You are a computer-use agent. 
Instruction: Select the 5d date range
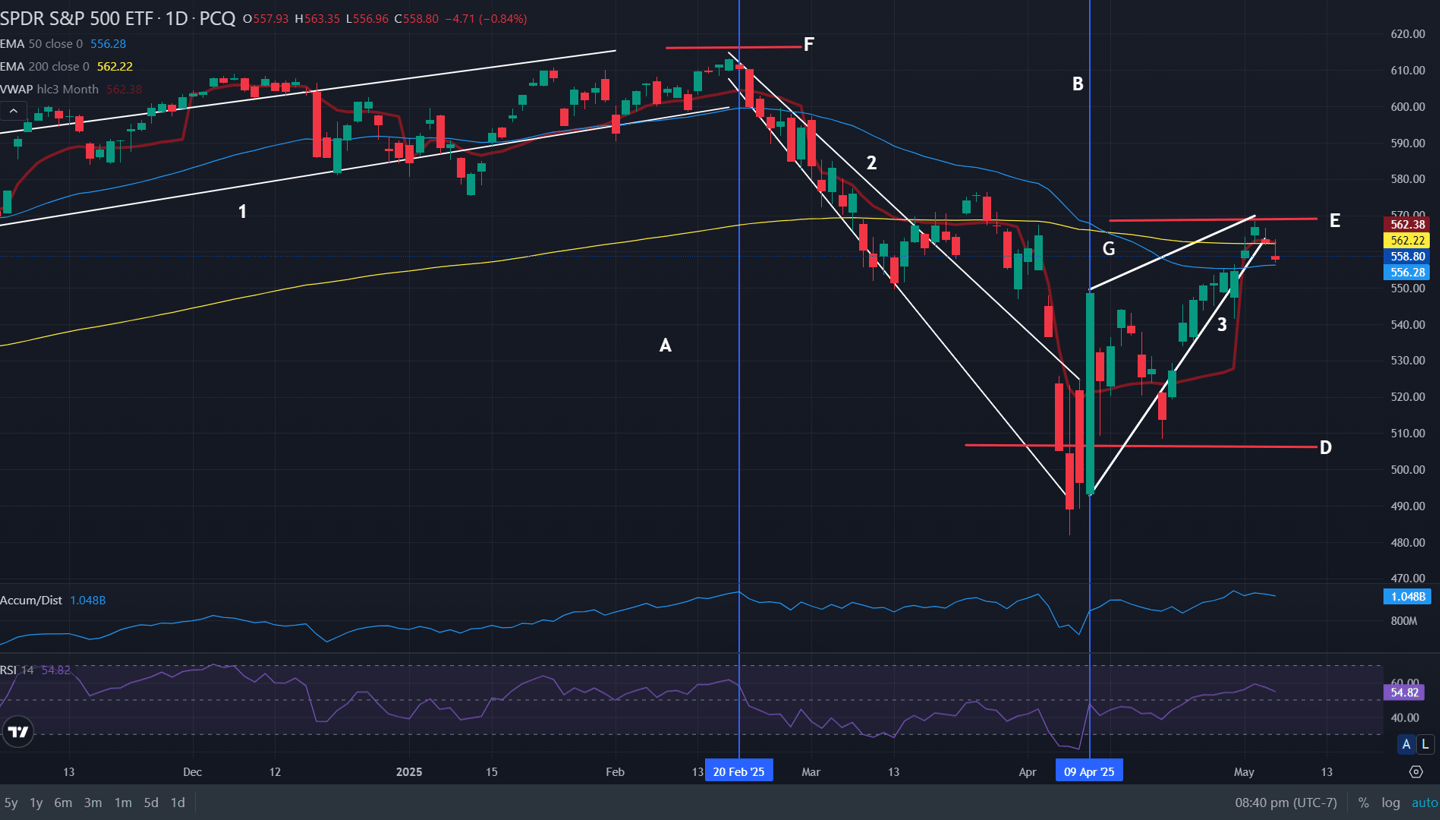151,803
